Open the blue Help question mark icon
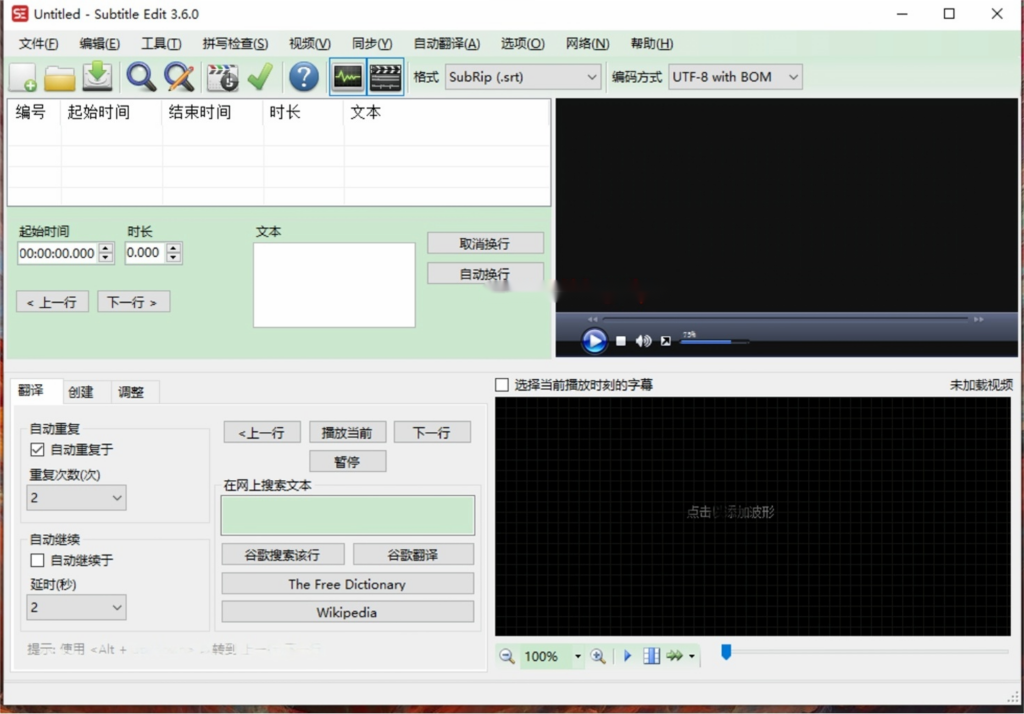Viewport: 1024px width, 714px height. click(x=303, y=77)
